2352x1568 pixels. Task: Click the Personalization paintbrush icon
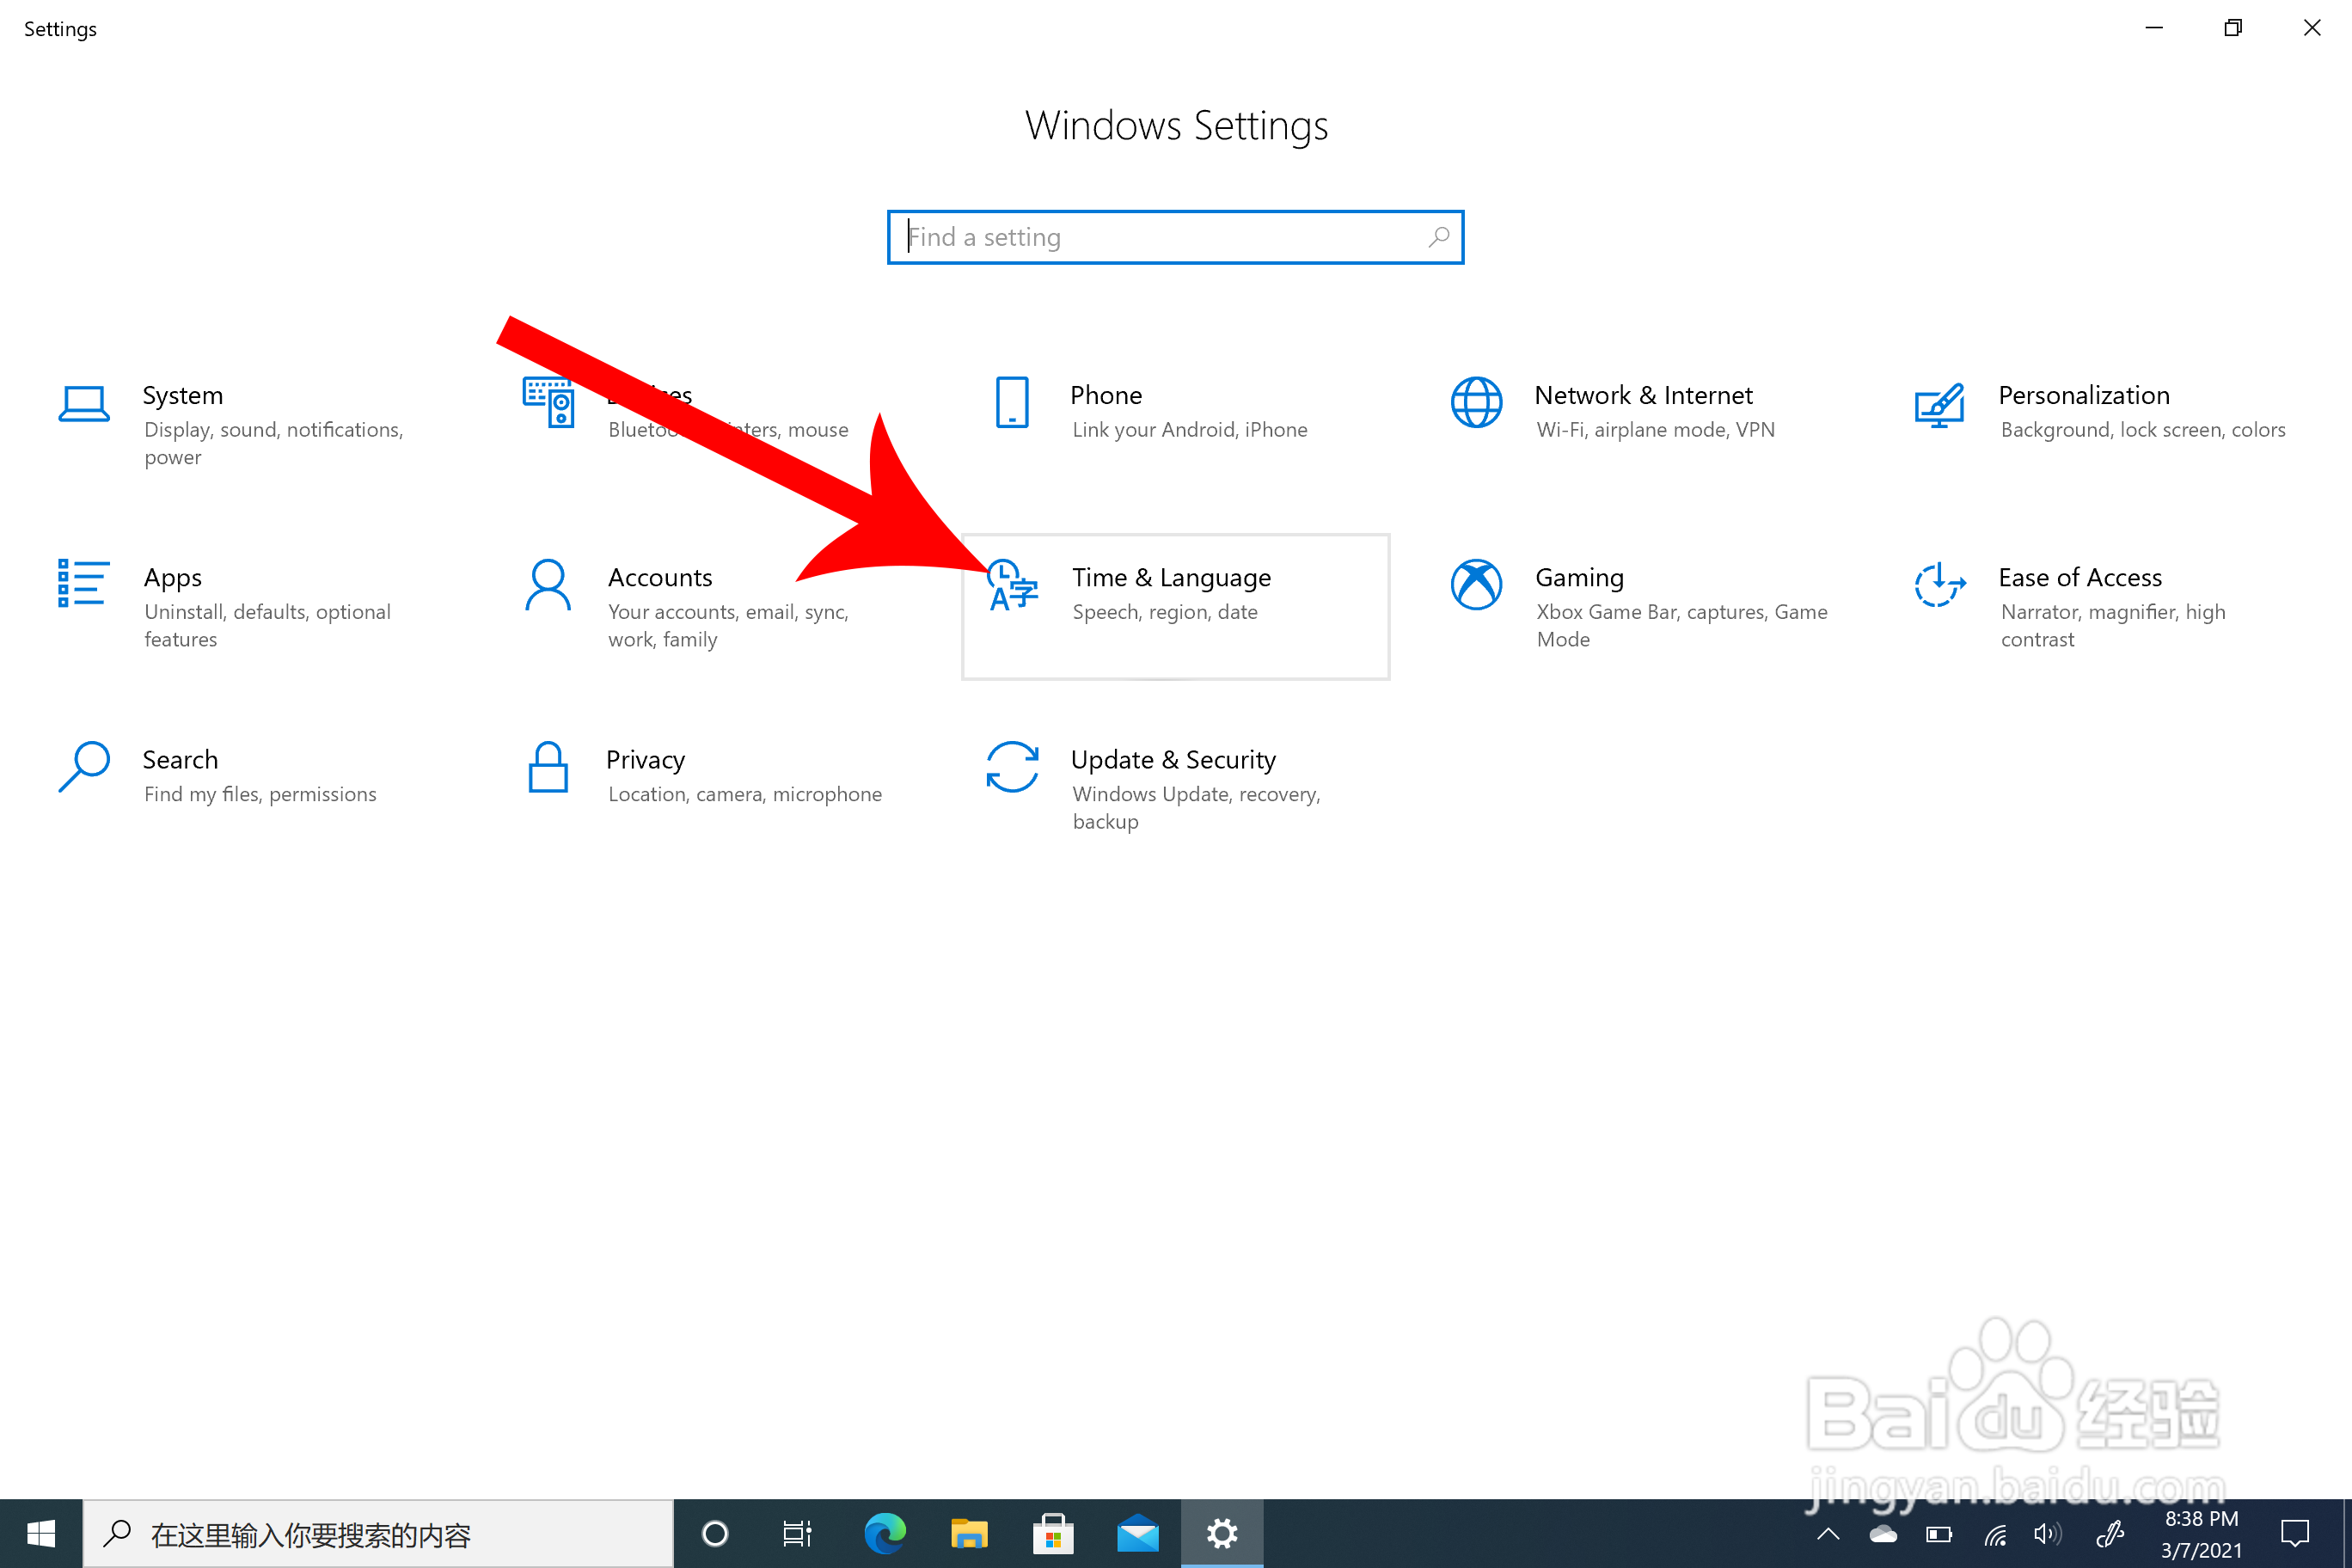point(1939,405)
